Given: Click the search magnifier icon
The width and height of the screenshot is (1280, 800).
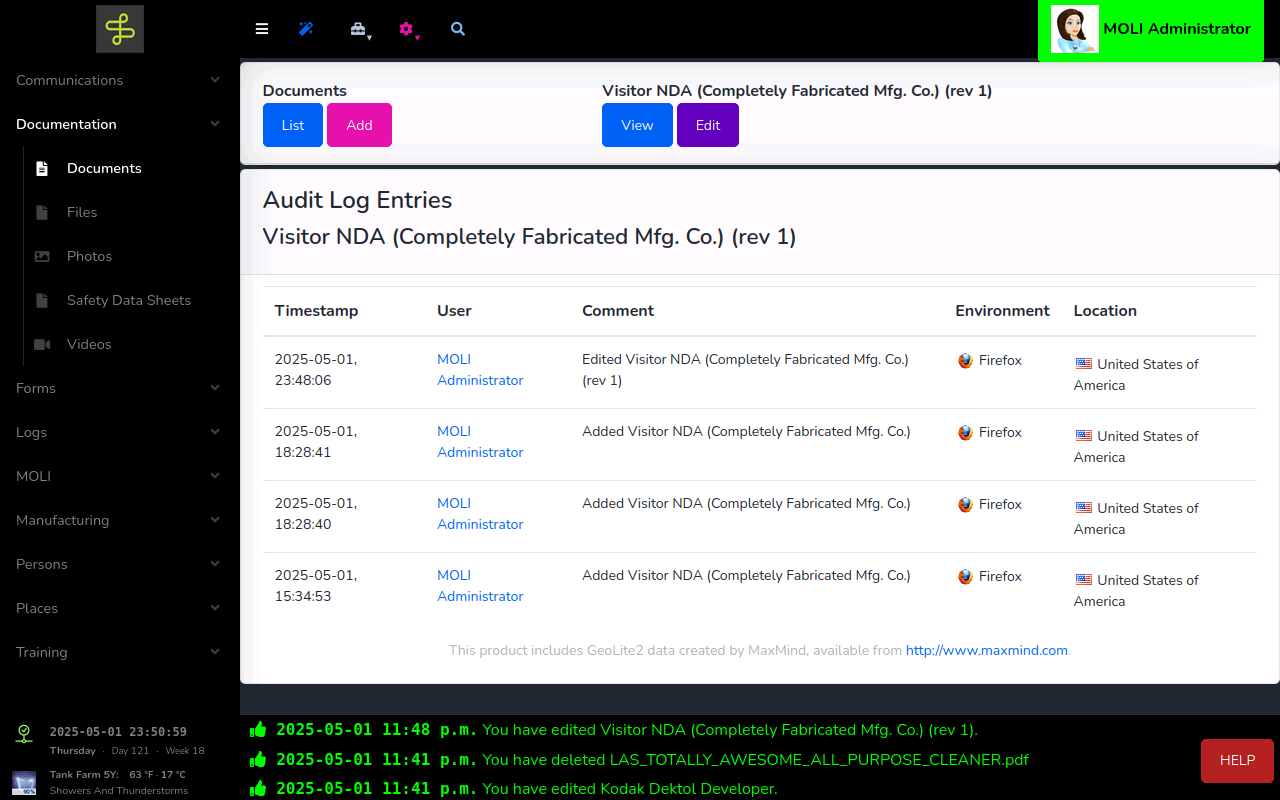Looking at the screenshot, I should tap(458, 29).
